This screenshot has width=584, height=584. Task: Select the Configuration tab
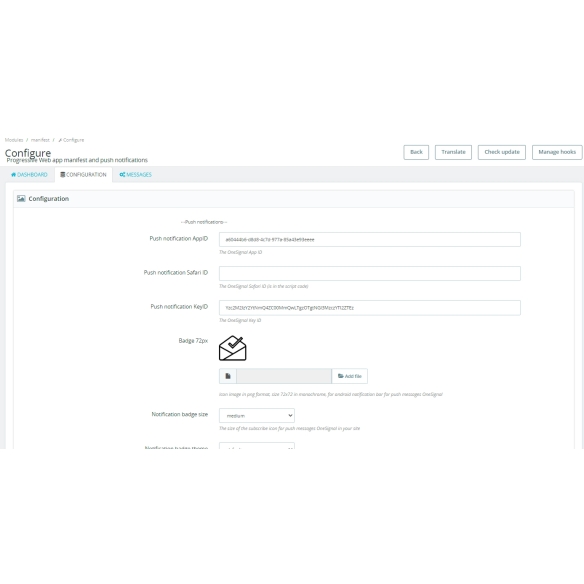click(83, 174)
